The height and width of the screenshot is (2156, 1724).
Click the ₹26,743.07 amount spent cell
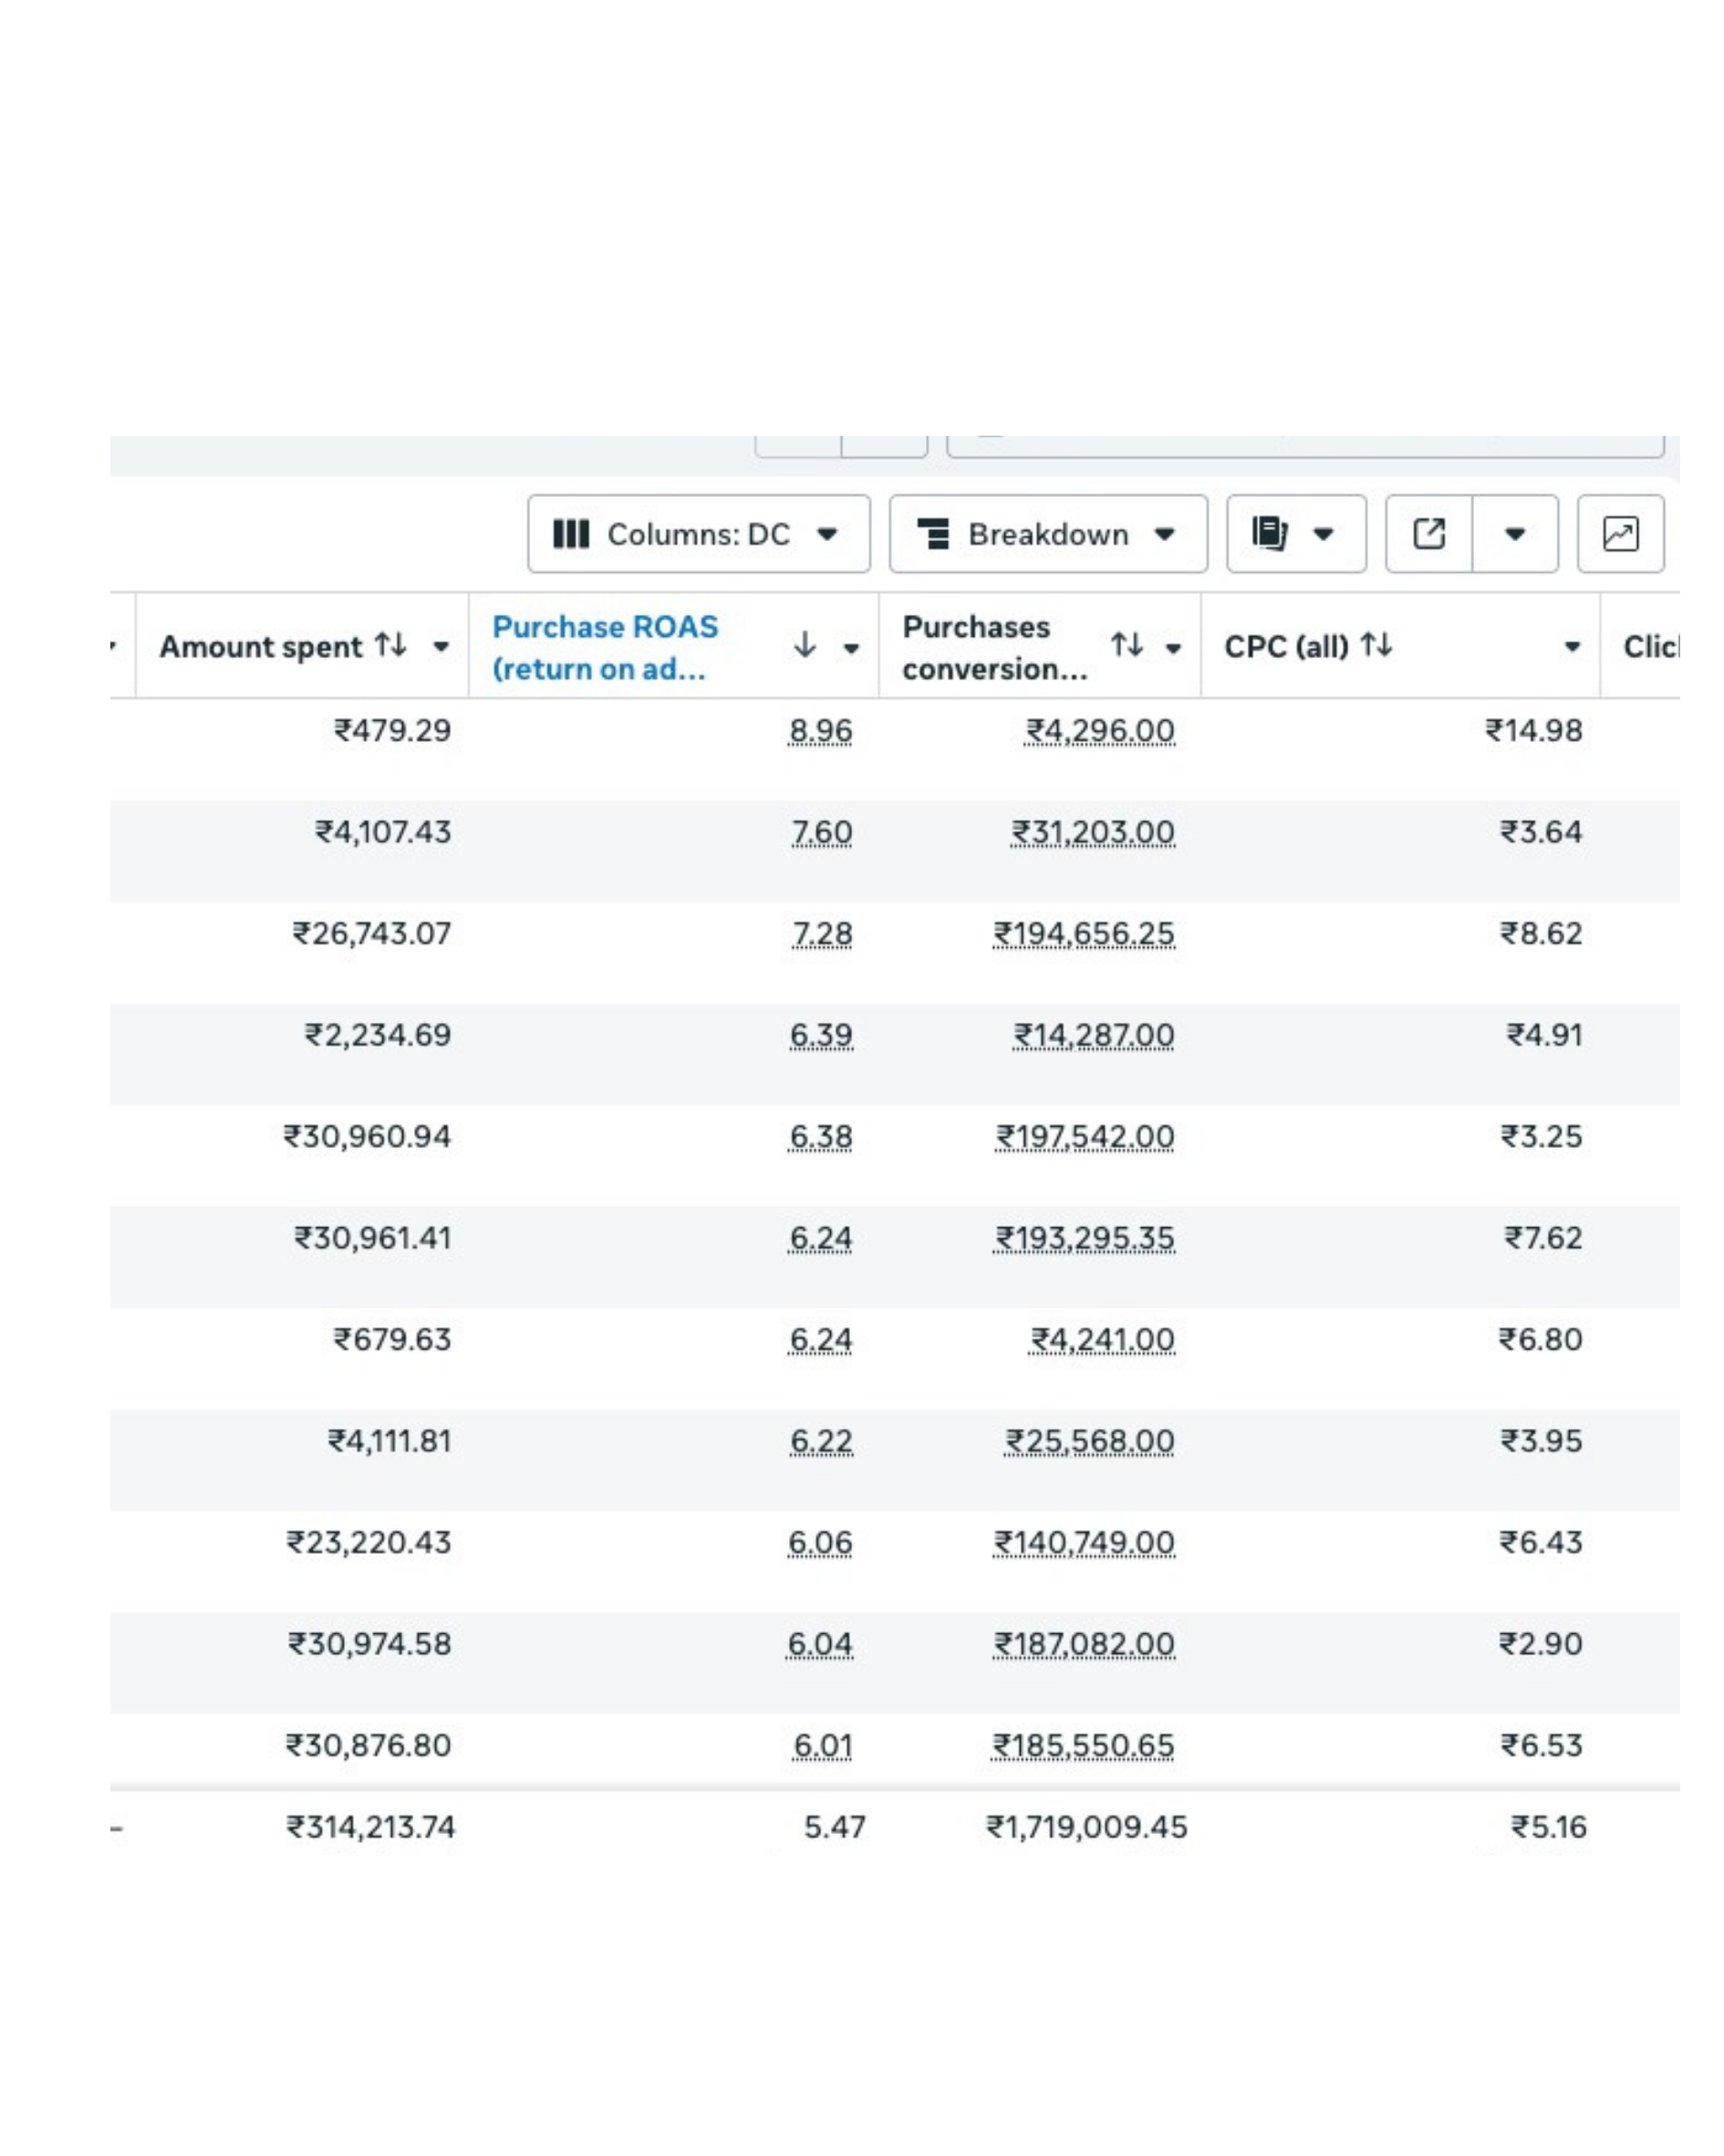371,934
